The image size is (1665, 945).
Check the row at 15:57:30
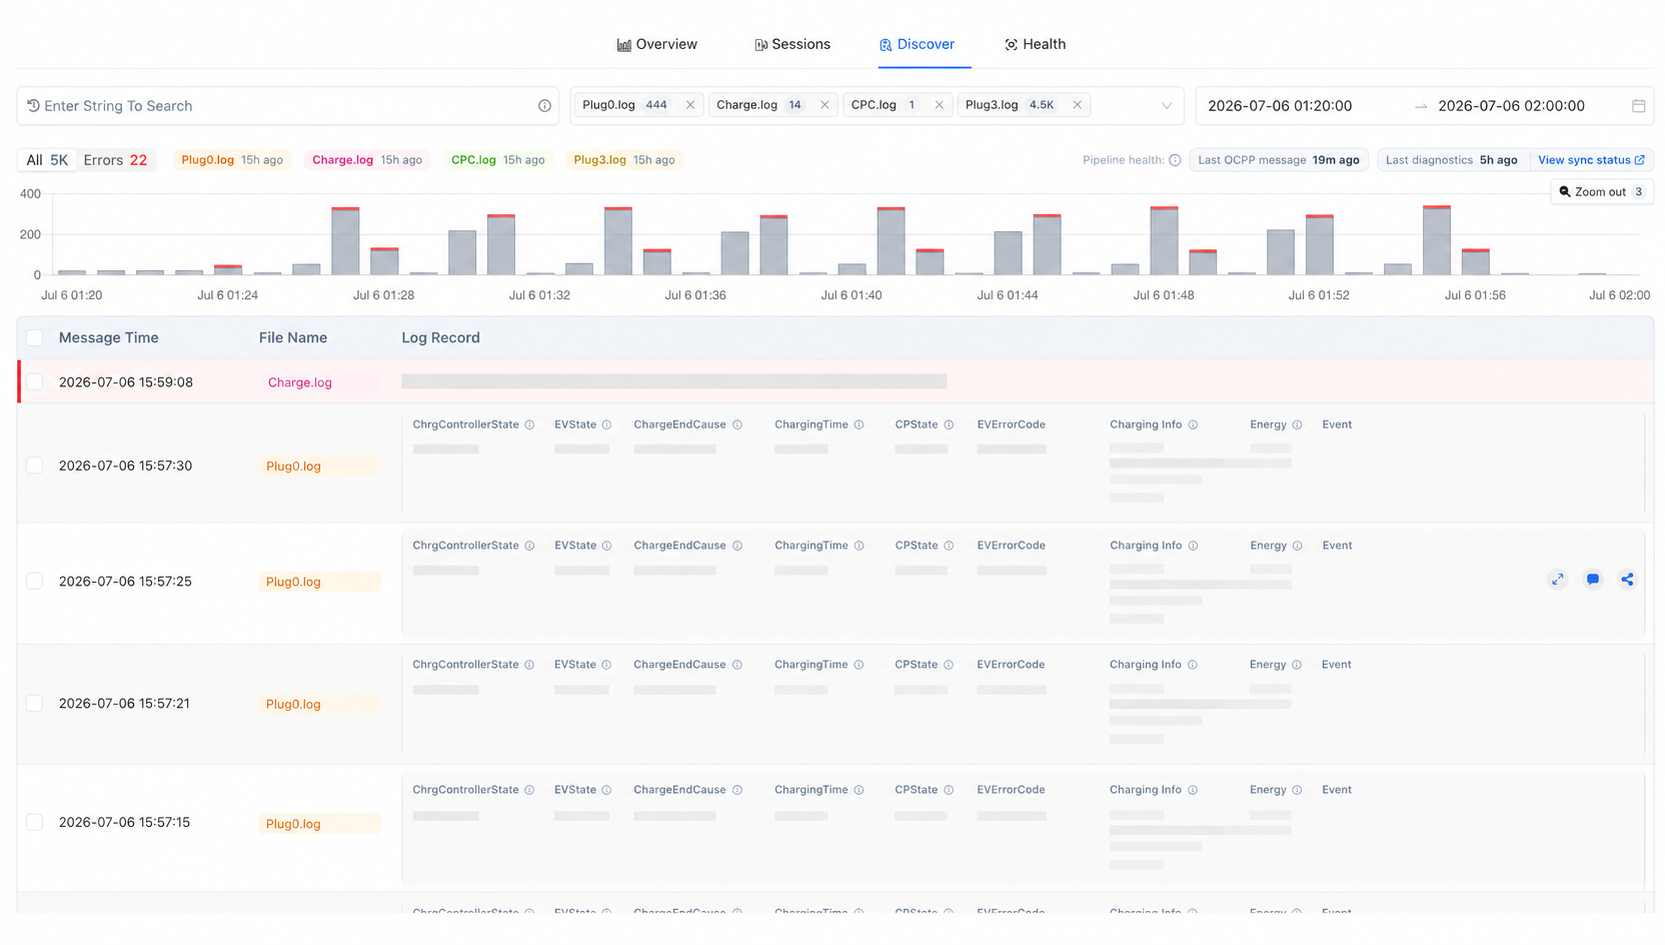35,466
